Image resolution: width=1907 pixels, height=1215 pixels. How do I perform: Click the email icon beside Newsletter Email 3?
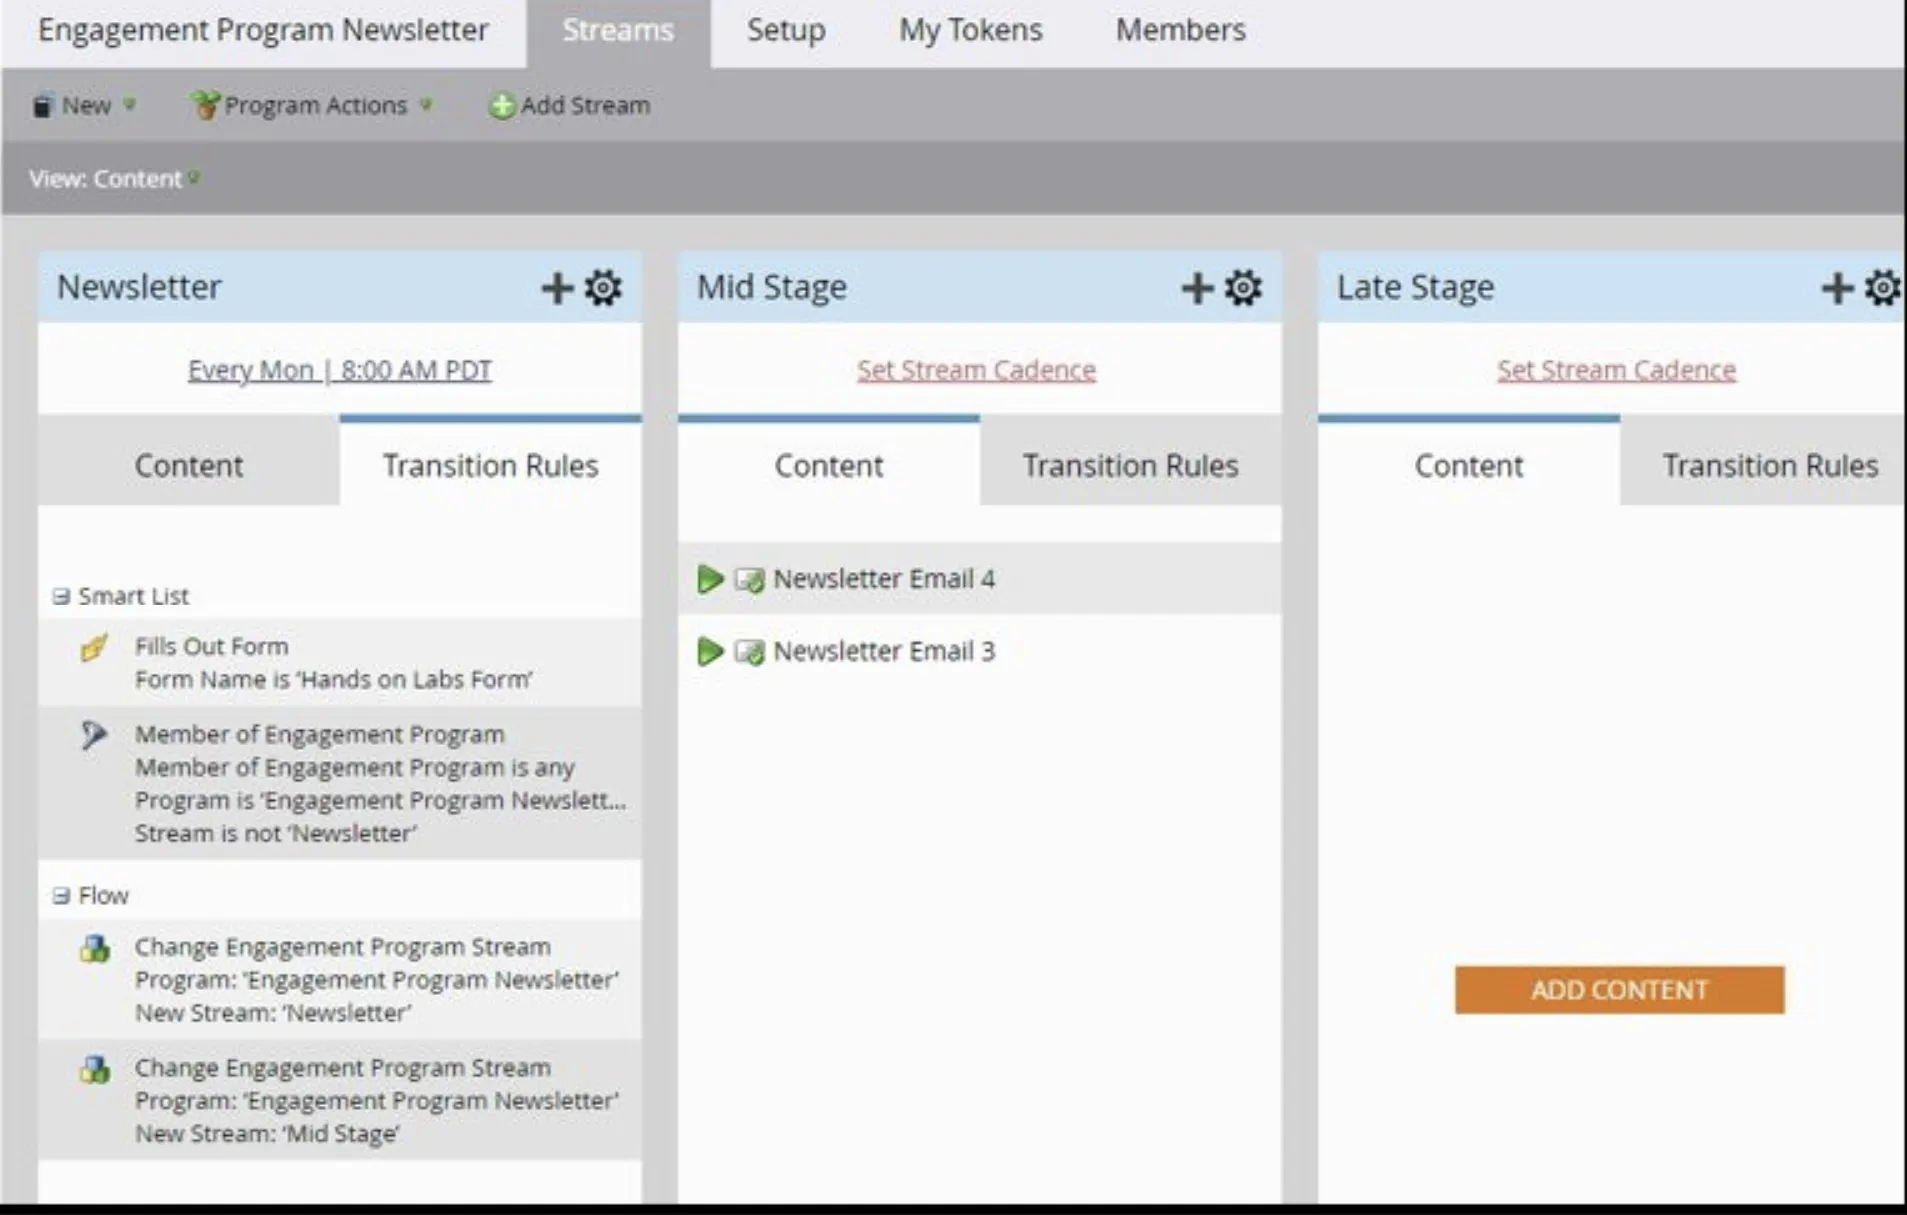pyautogui.click(x=749, y=653)
